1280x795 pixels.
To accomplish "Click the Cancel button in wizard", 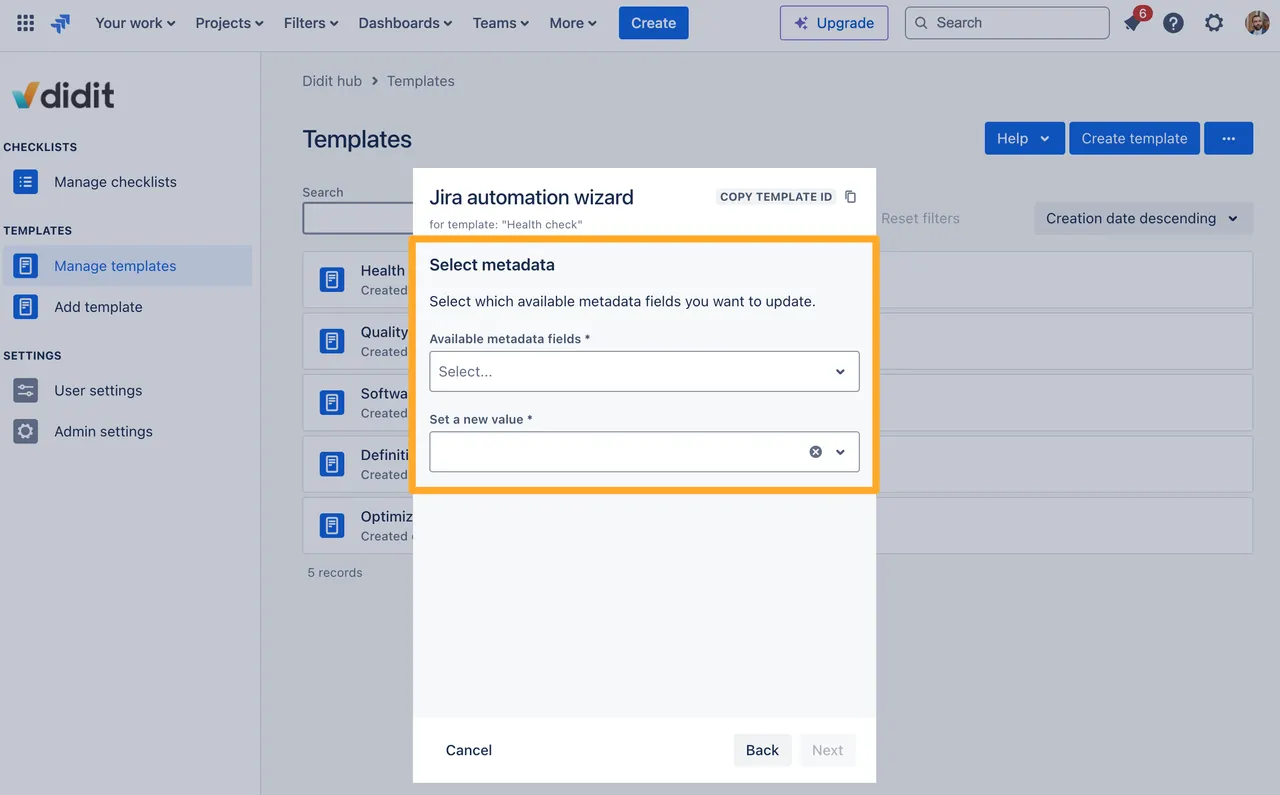I will [x=469, y=750].
